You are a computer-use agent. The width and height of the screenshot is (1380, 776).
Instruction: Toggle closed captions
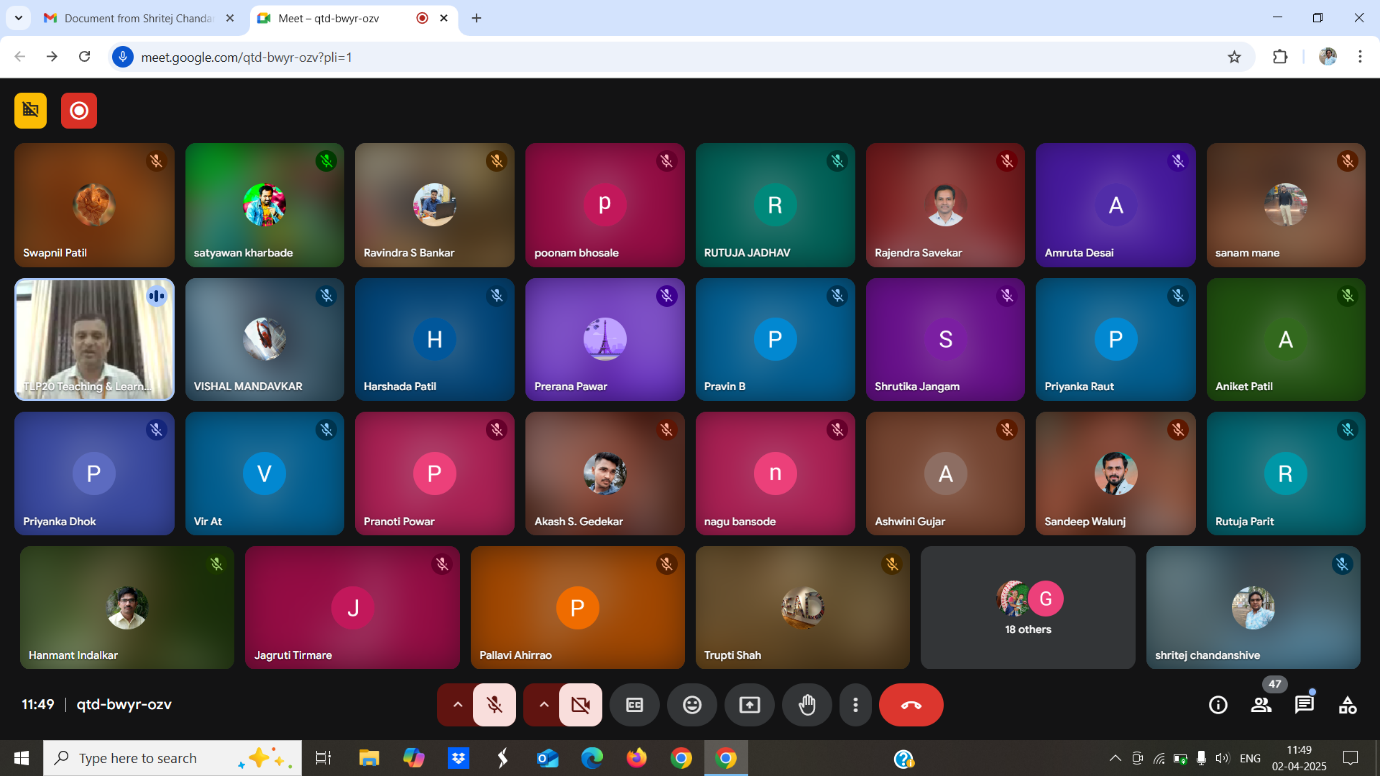pyautogui.click(x=634, y=705)
